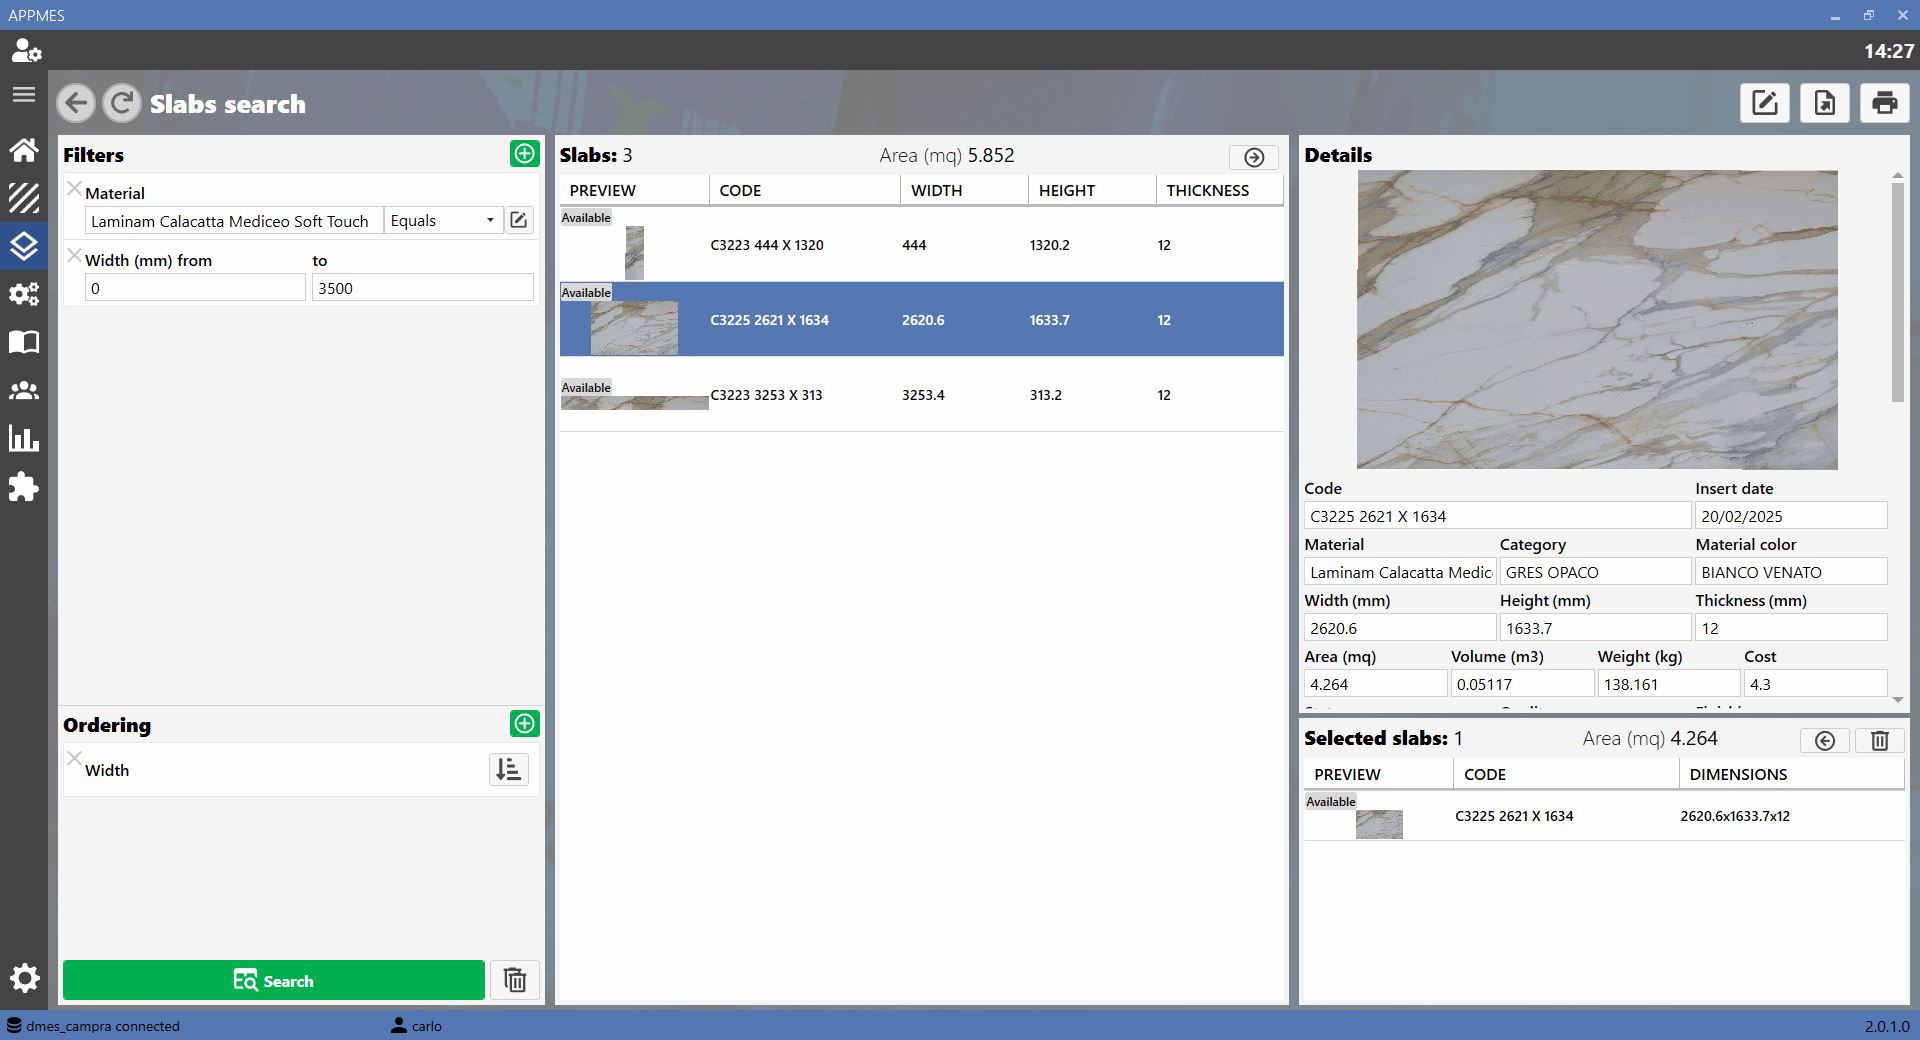1920x1040 pixels.
Task: Go to Home in sidebar
Action: click(24, 150)
